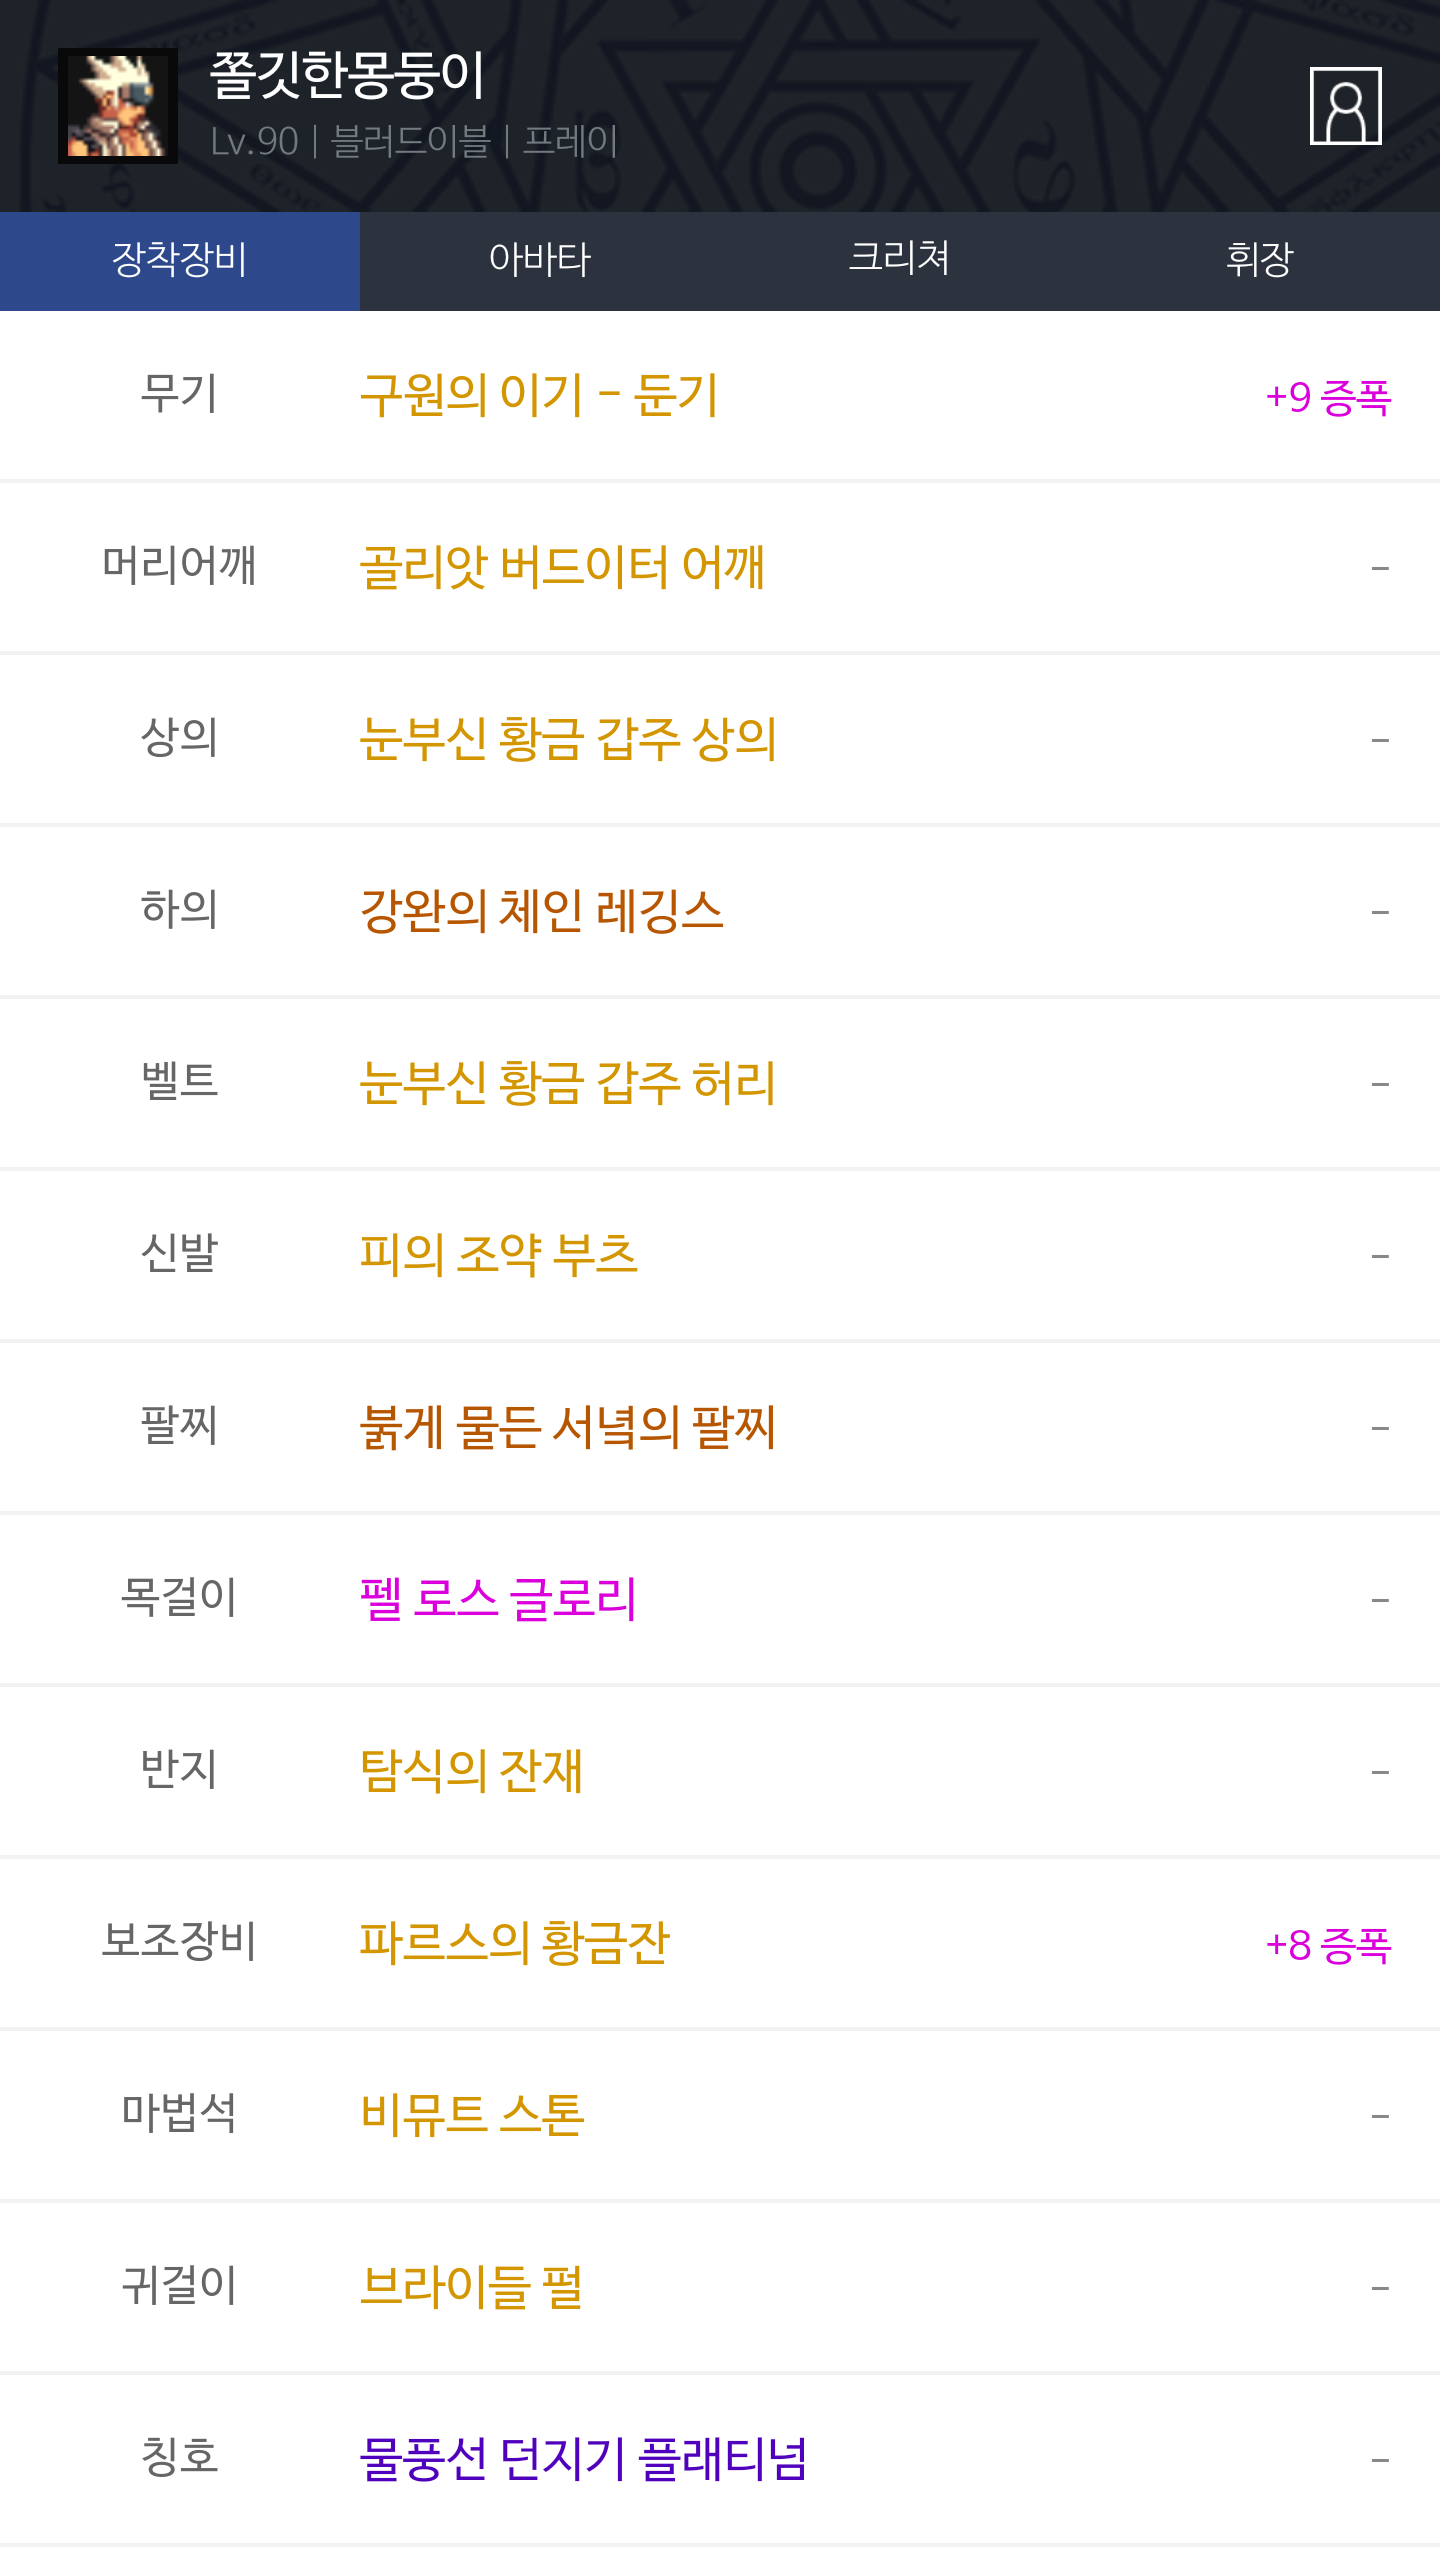Click the character avatar thumbnail
Image resolution: width=1440 pixels, height=2560 pixels.
118,106
